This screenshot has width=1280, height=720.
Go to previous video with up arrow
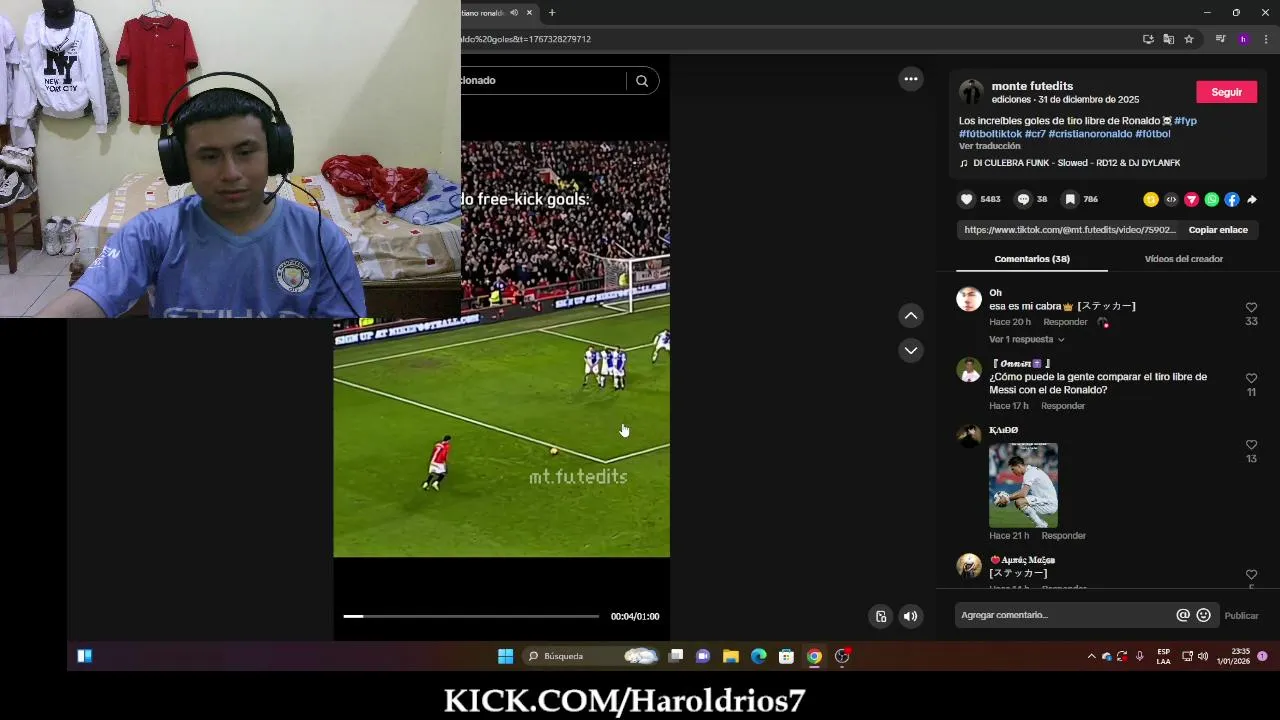tap(911, 316)
